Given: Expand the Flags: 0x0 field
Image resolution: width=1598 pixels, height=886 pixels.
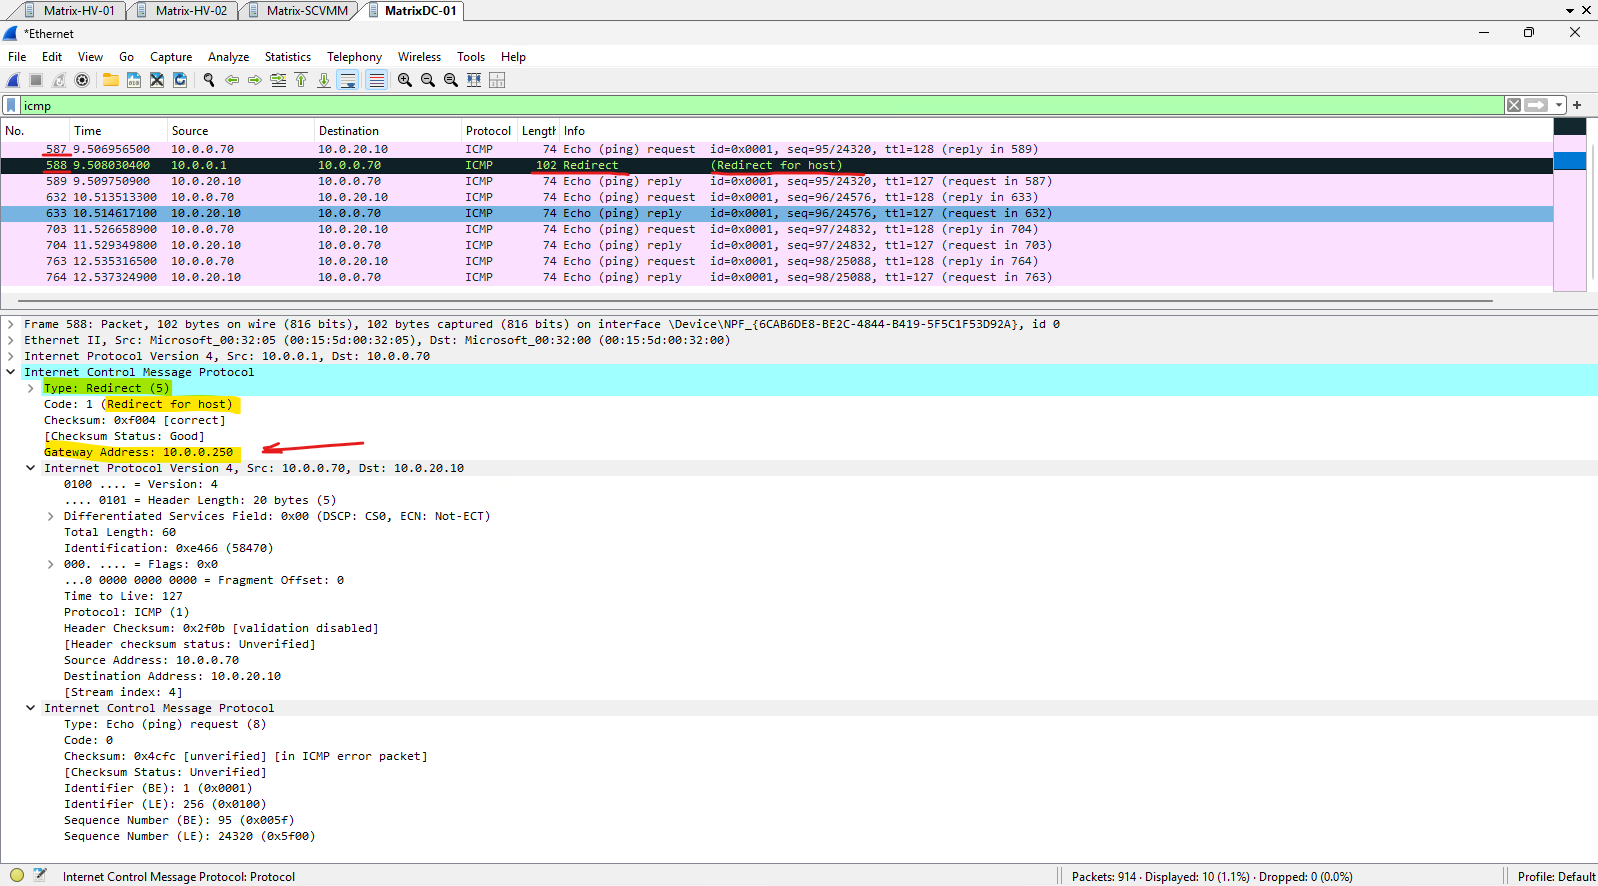Looking at the screenshot, I should click(51, 564).
